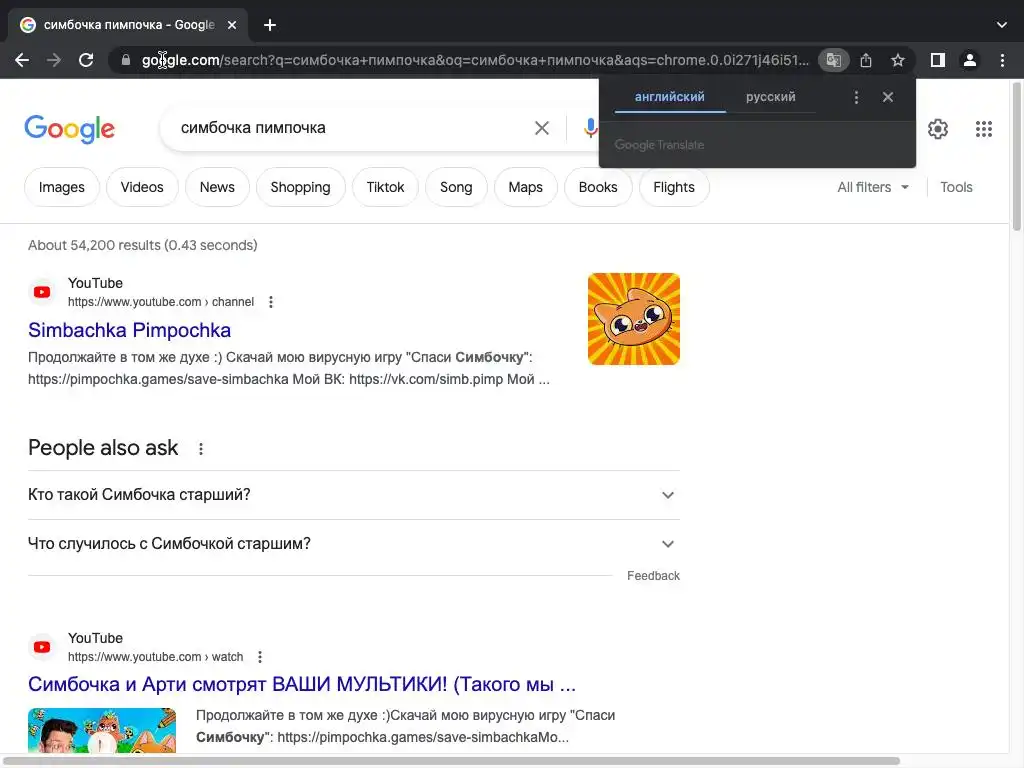The height and width of the screenshot is (768, 1024).
Task: Filter results by Tiktok
Action: click(385, 187)
